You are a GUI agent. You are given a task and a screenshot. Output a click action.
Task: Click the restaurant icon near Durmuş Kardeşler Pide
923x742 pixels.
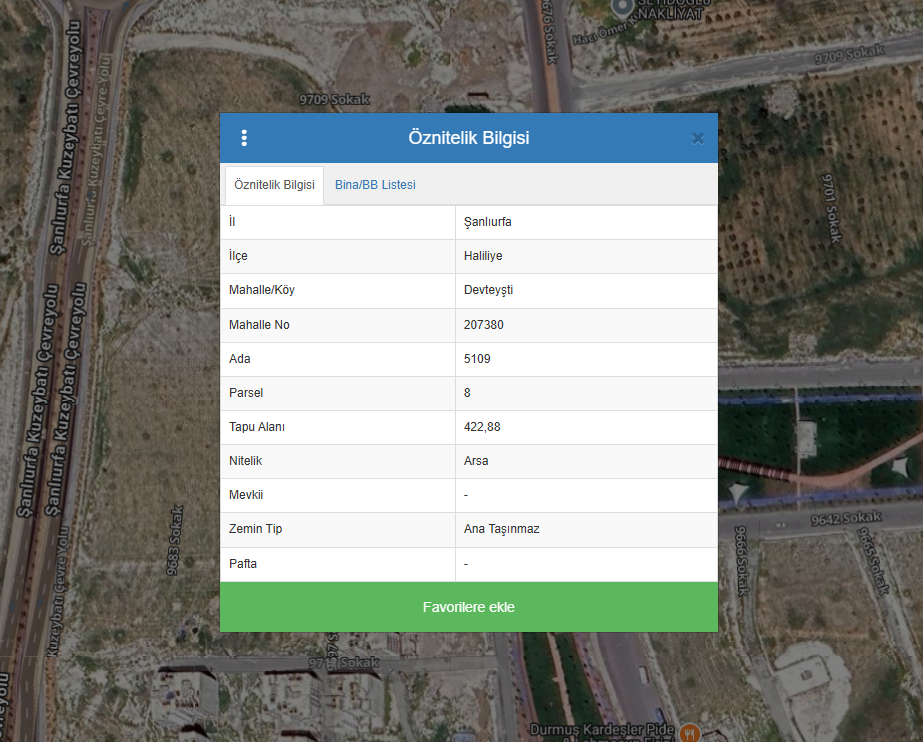point(689,732)
